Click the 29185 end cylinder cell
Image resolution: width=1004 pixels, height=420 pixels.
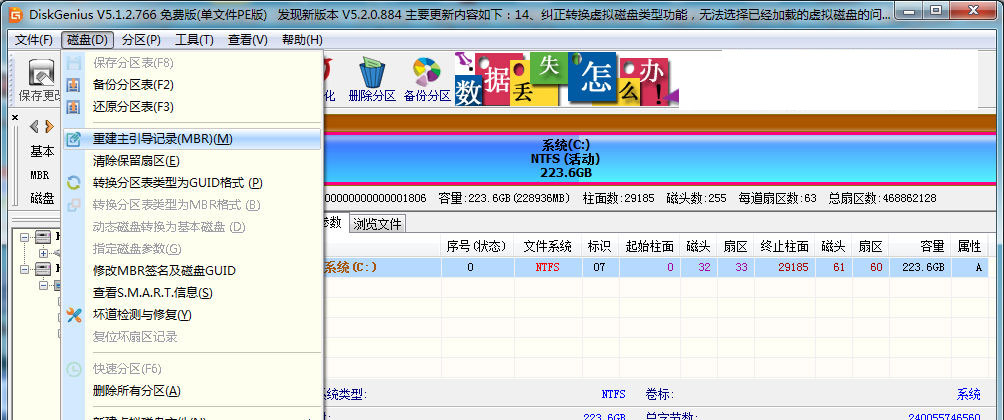tap(784, 268)
